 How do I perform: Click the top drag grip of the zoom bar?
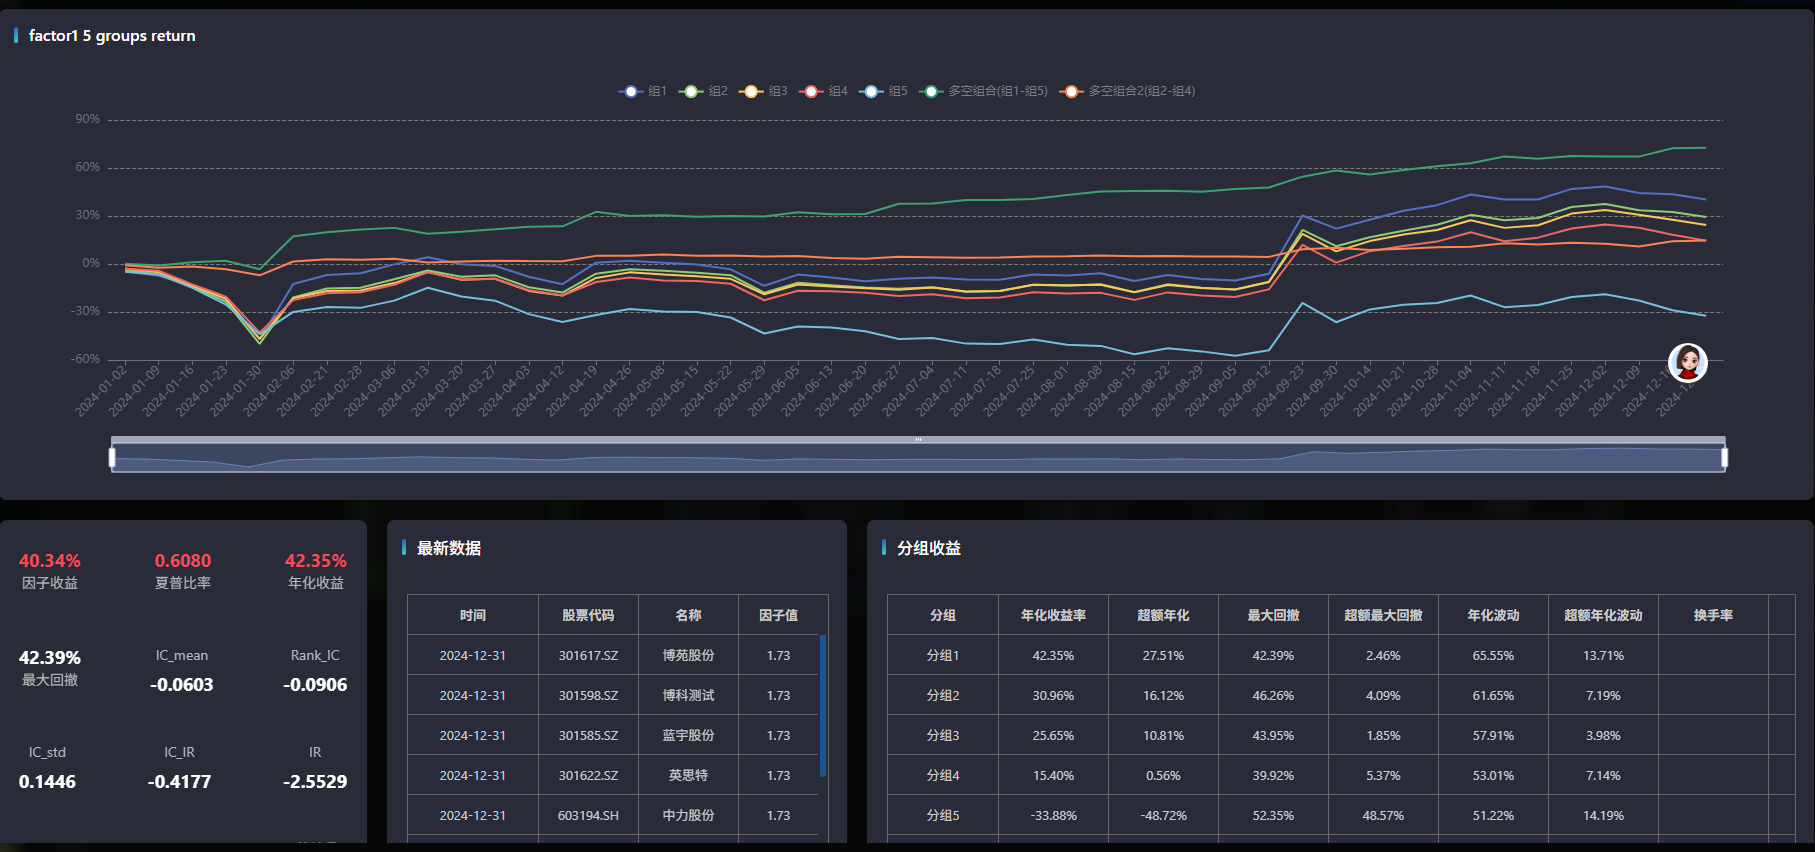click(x=918, y=440)
